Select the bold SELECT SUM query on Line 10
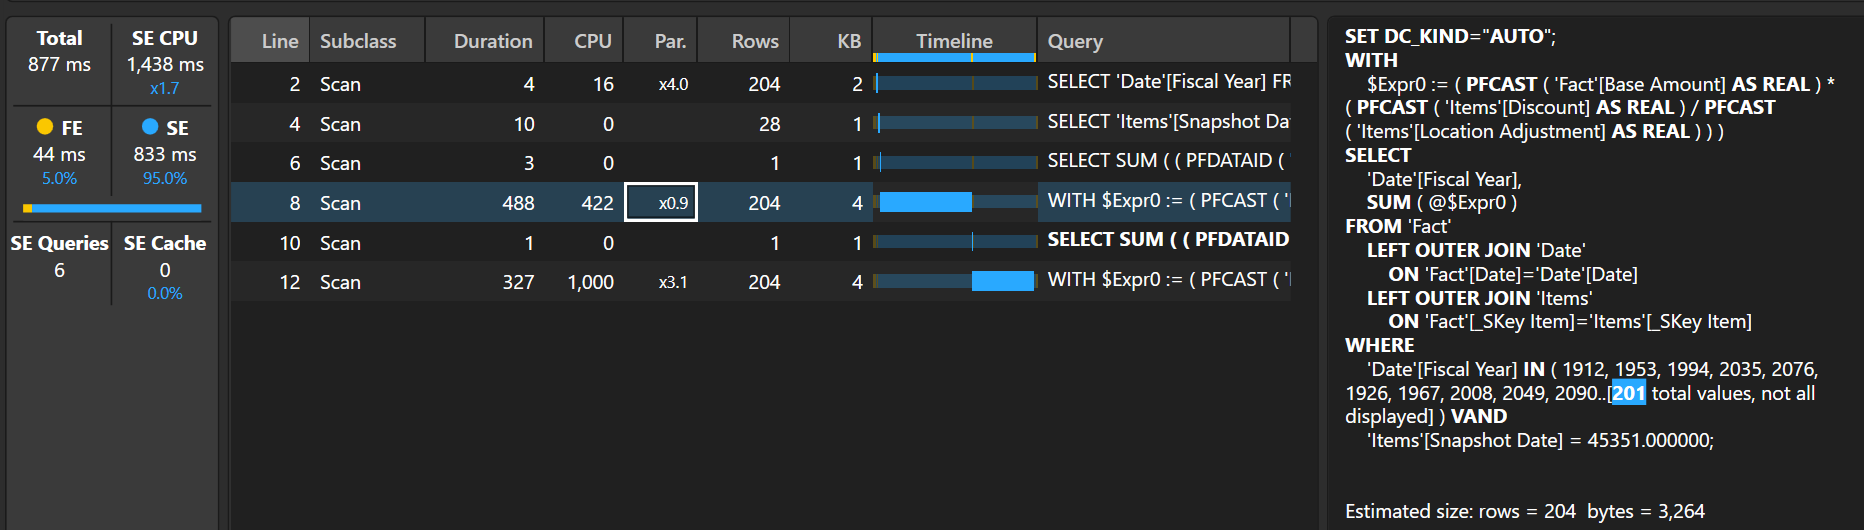The image size is (1864, 530). coord(1167,240)
